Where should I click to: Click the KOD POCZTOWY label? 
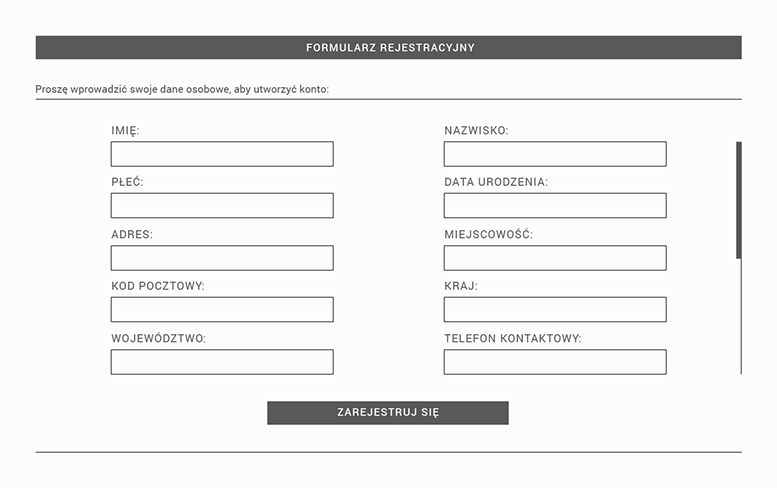158,287
